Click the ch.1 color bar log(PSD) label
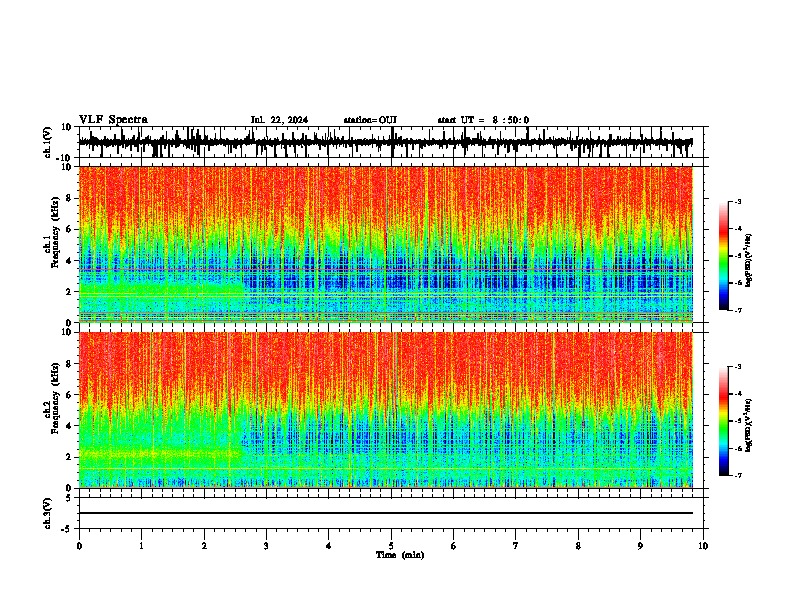Screen dimensions: 792x612 pyautogui.click(x=749, y=261)
